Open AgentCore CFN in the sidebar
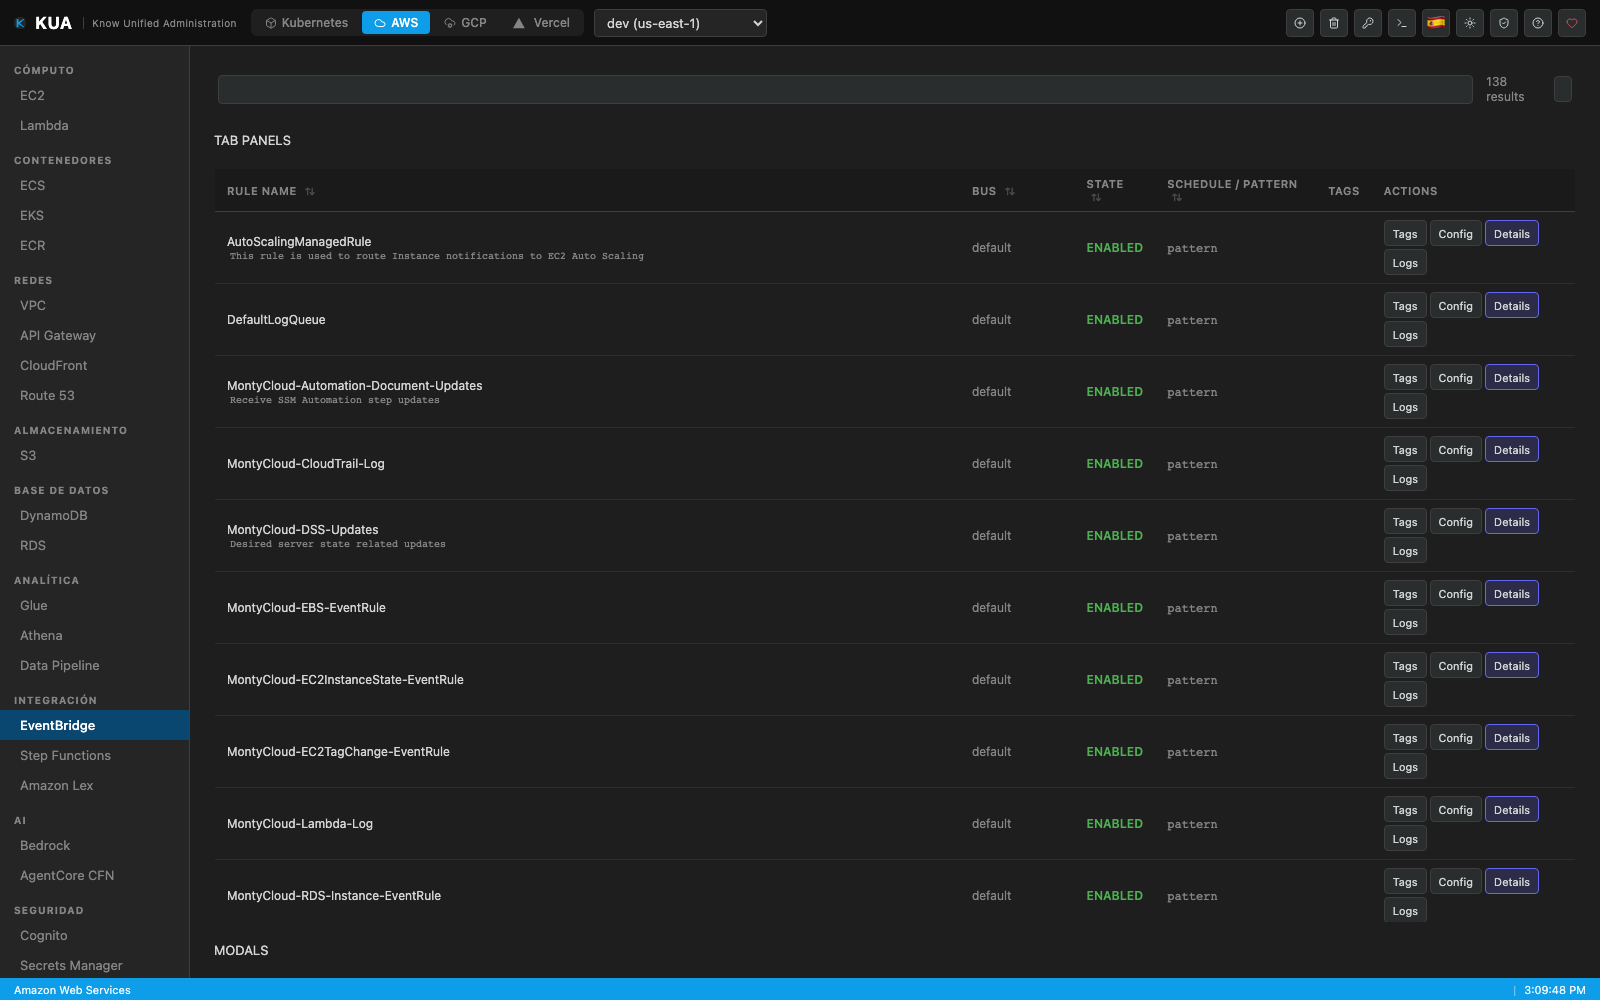This screenshot has width=1600, height=1000. [95, 876]
